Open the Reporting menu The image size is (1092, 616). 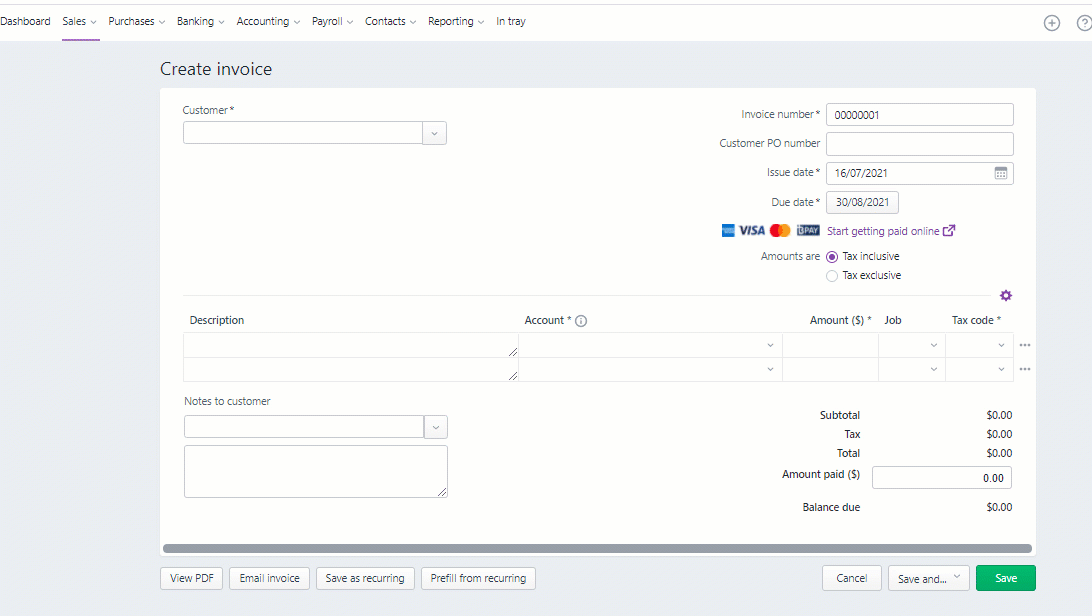click(455, 21)
